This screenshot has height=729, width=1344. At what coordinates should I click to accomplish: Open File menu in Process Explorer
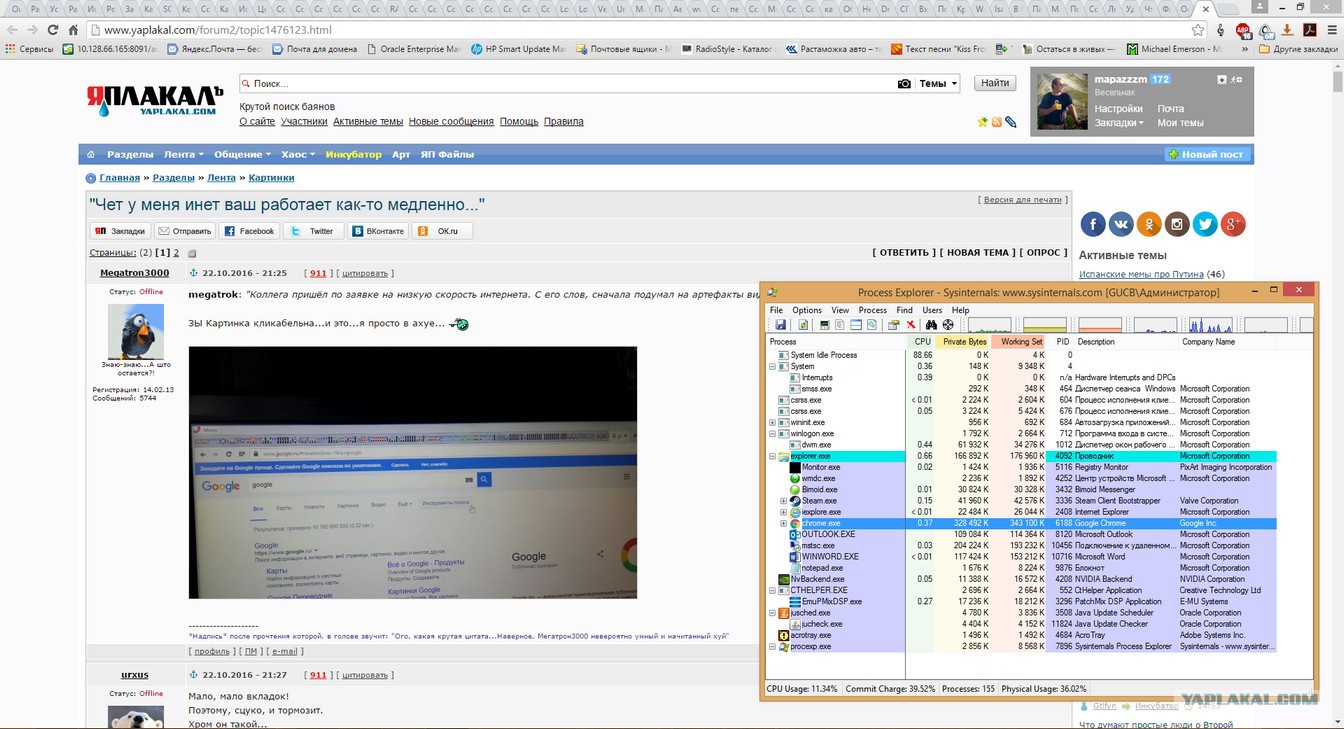pyautogui.click(x=776, y=310)
